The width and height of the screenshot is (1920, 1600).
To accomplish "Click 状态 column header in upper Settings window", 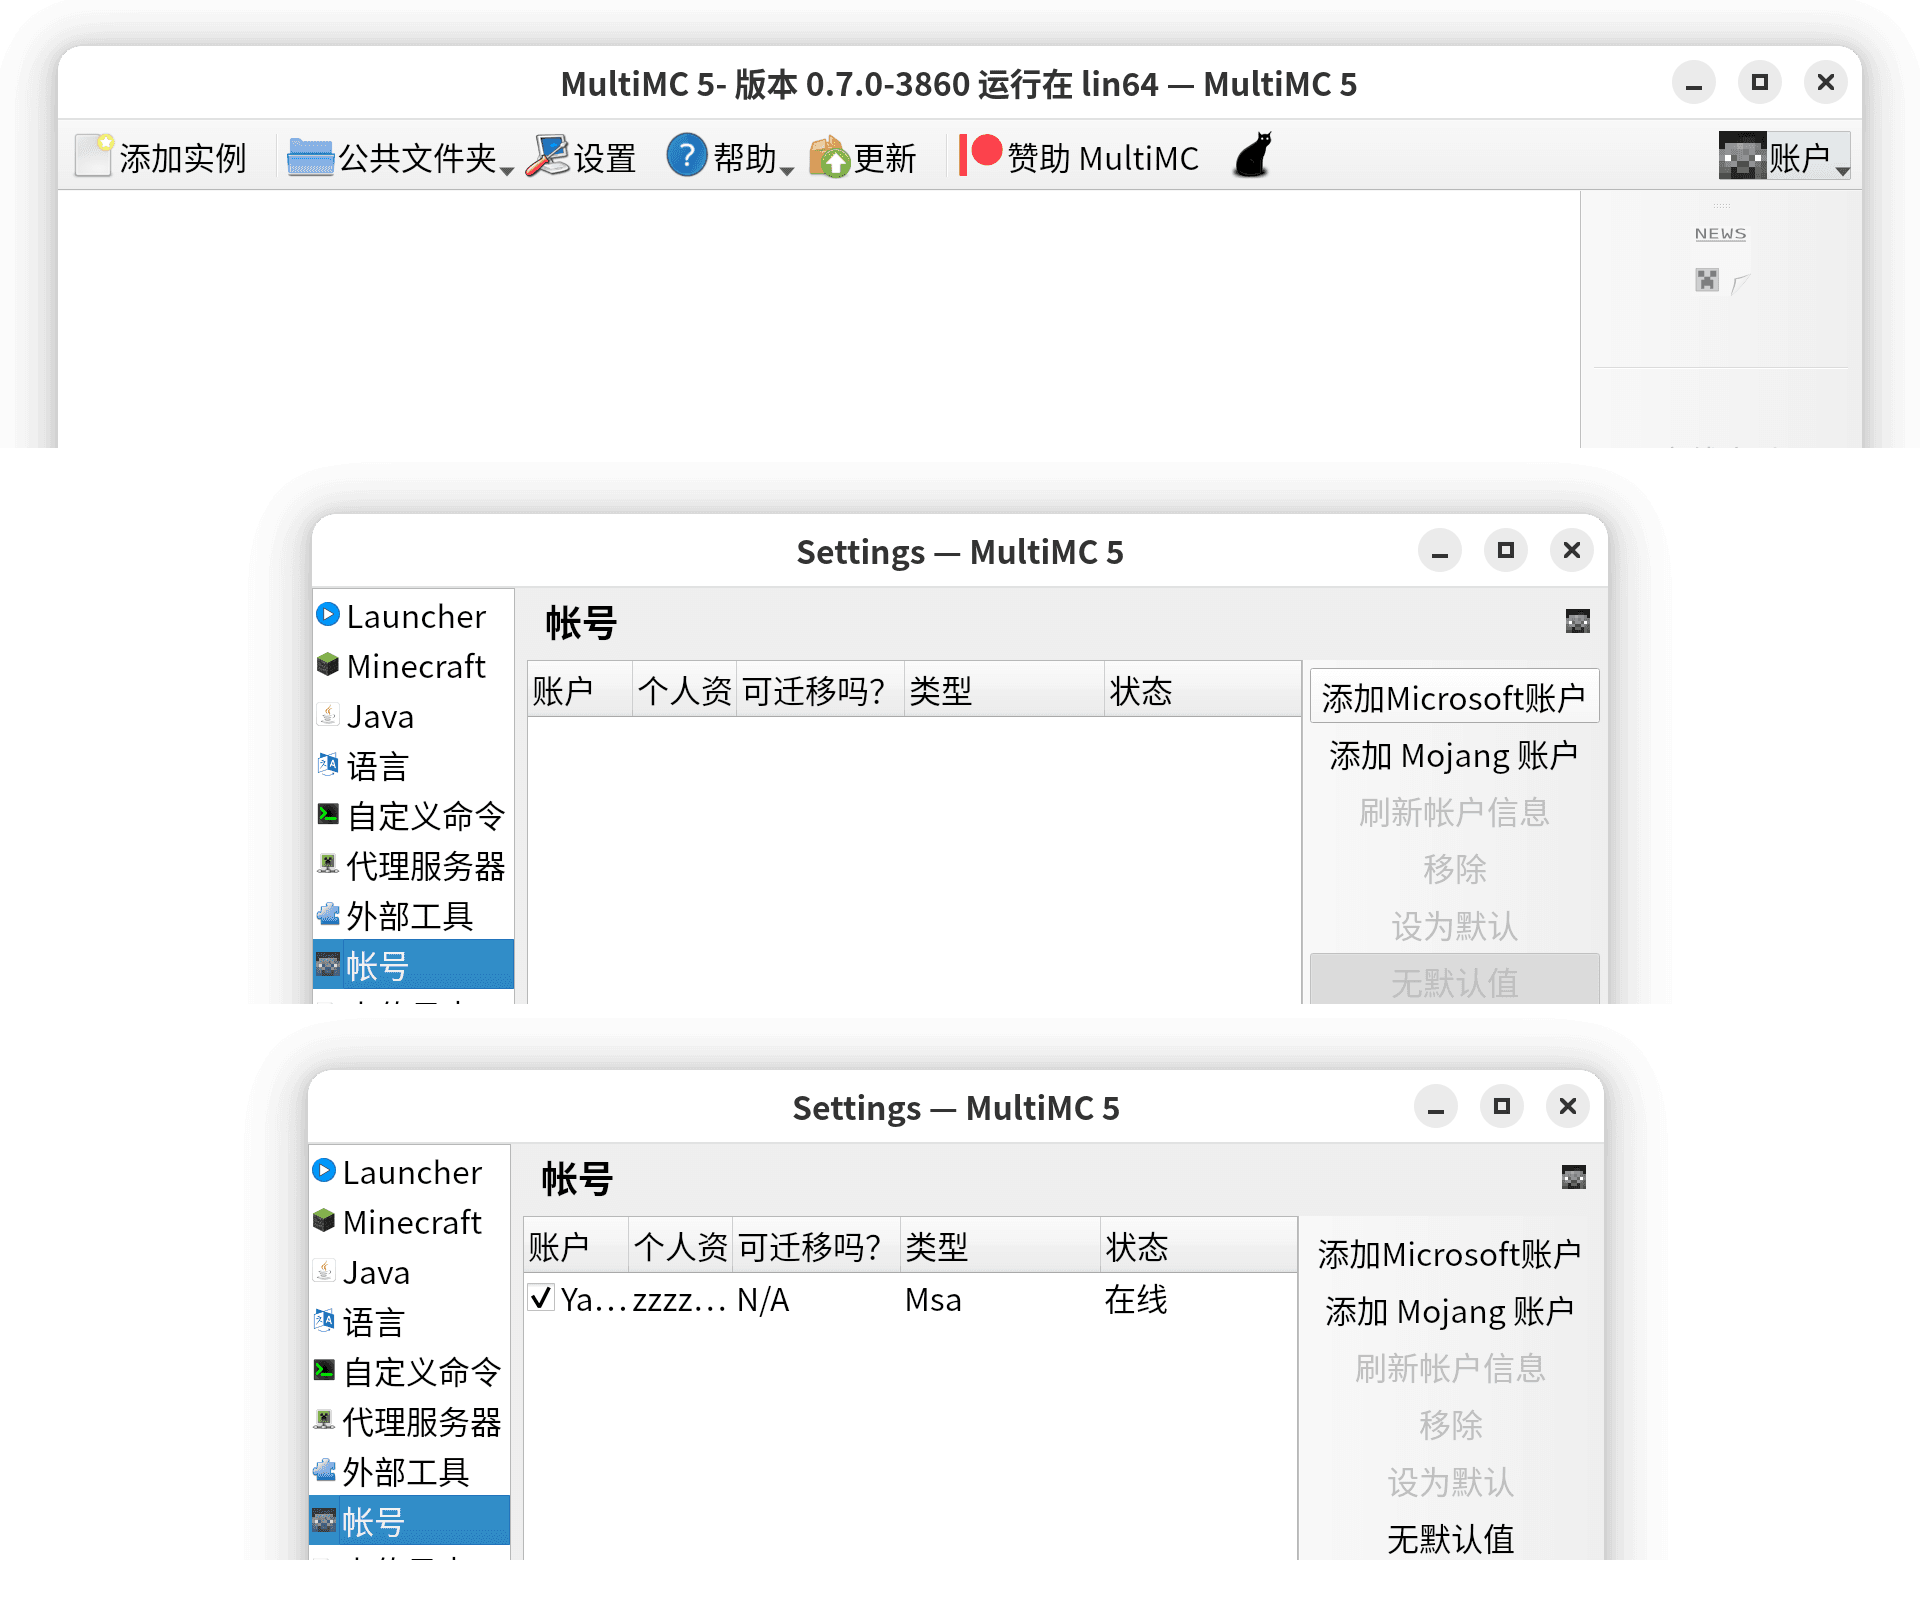I will [1202, 690].
